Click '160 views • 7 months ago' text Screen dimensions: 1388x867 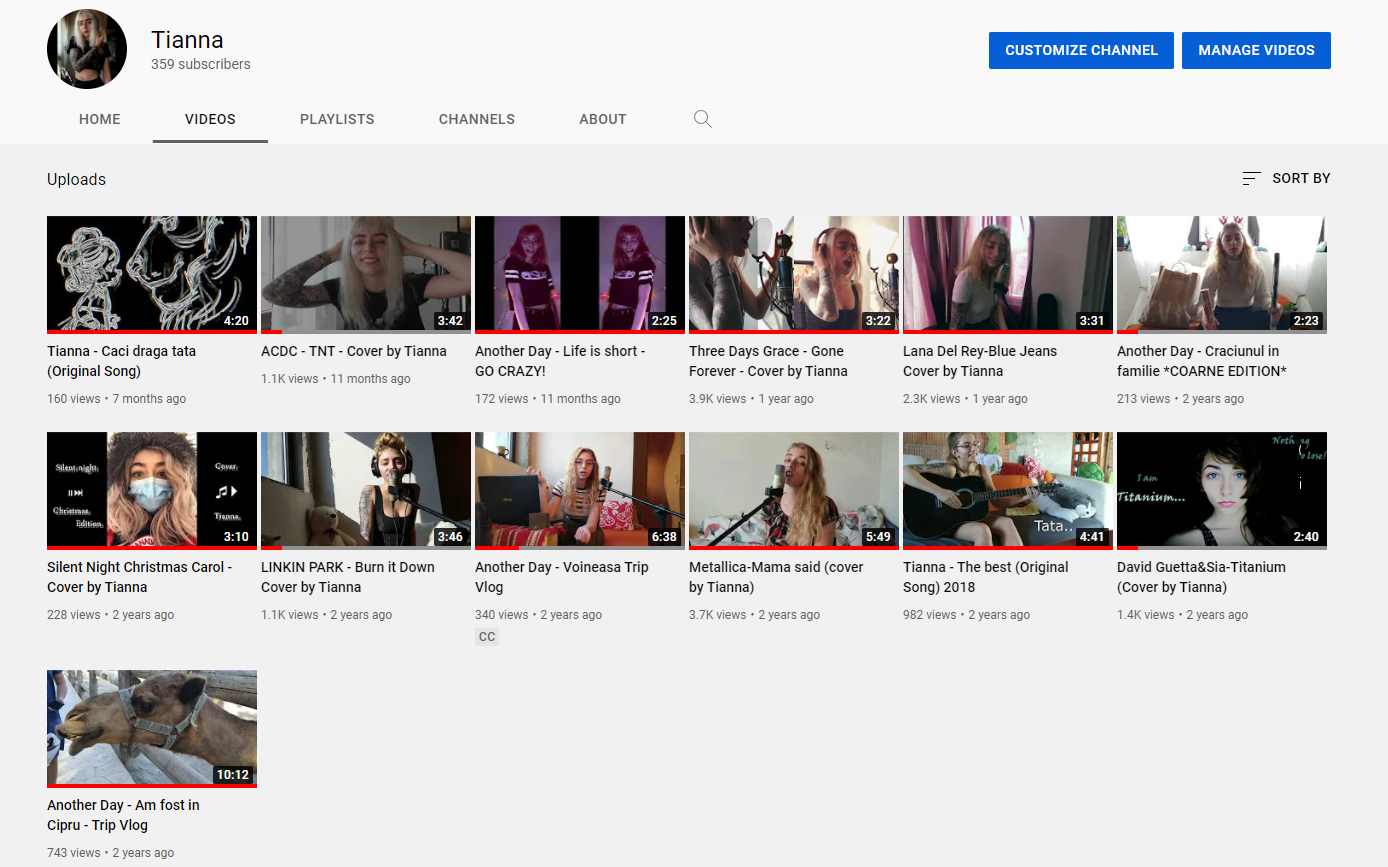(x=116, y=399)
